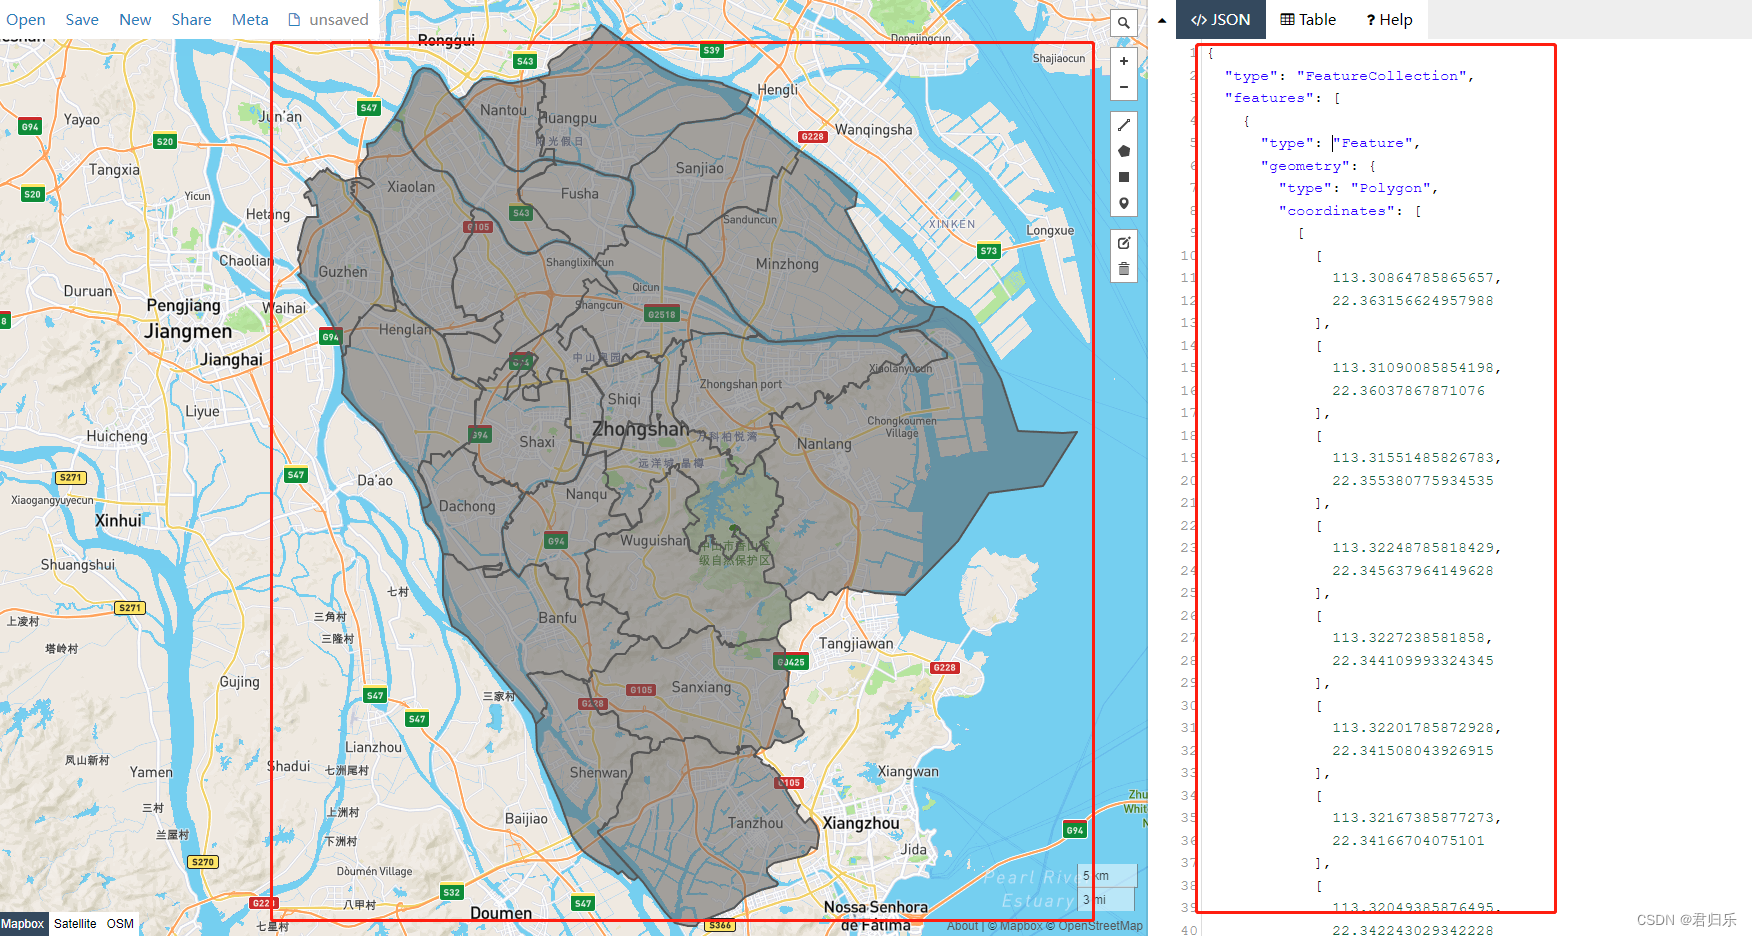The image size is (1752, 936).
Task: Select the place marker tool
Action: coord(1124,203)
